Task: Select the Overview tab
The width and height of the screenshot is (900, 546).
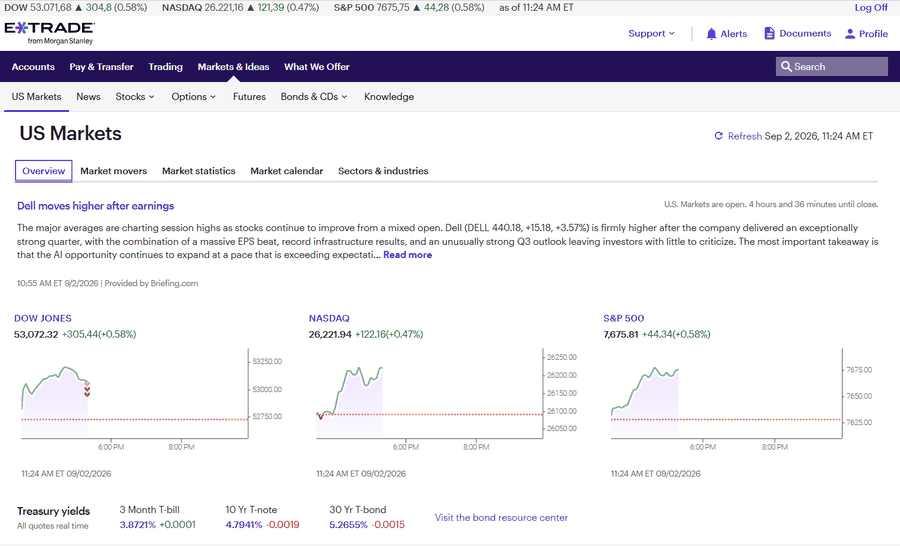Action: click(x=44, y=171)
